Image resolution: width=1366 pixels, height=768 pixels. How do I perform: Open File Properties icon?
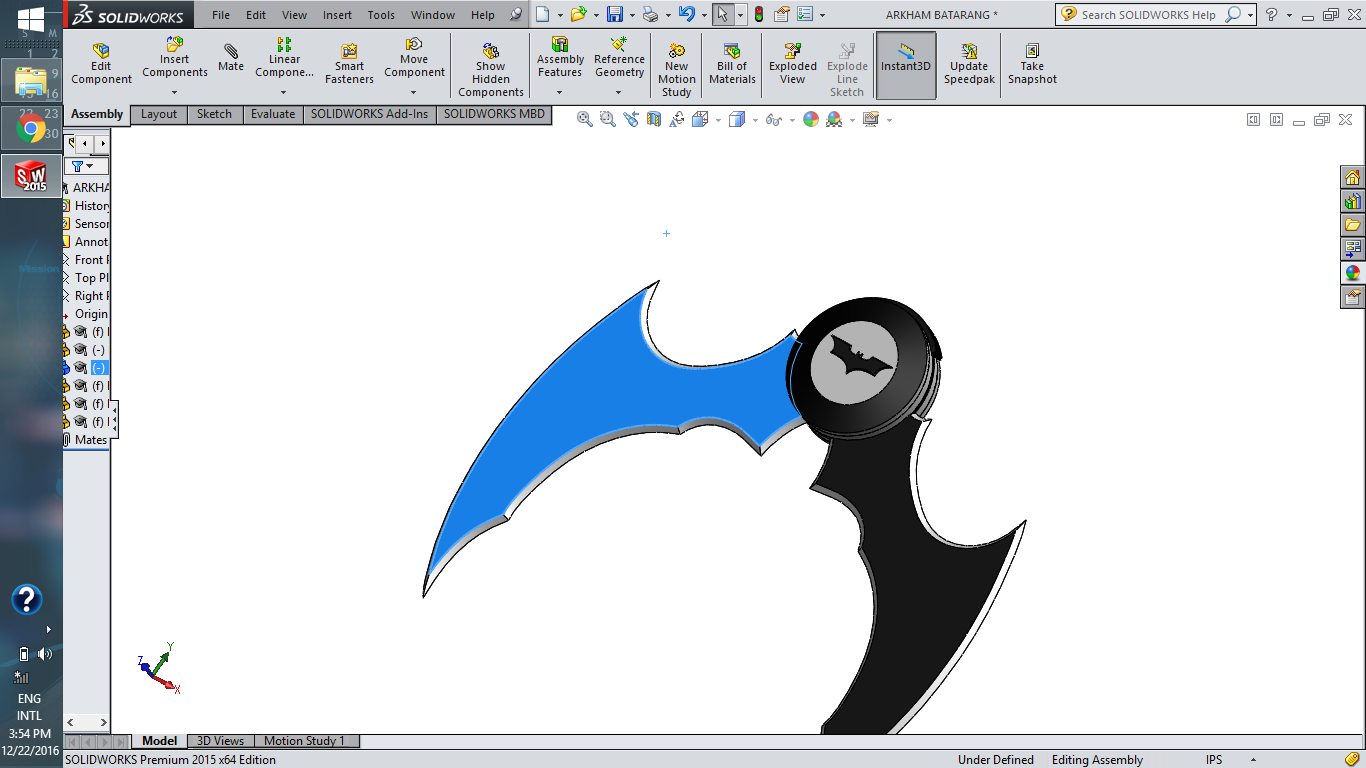coord(782,14)
